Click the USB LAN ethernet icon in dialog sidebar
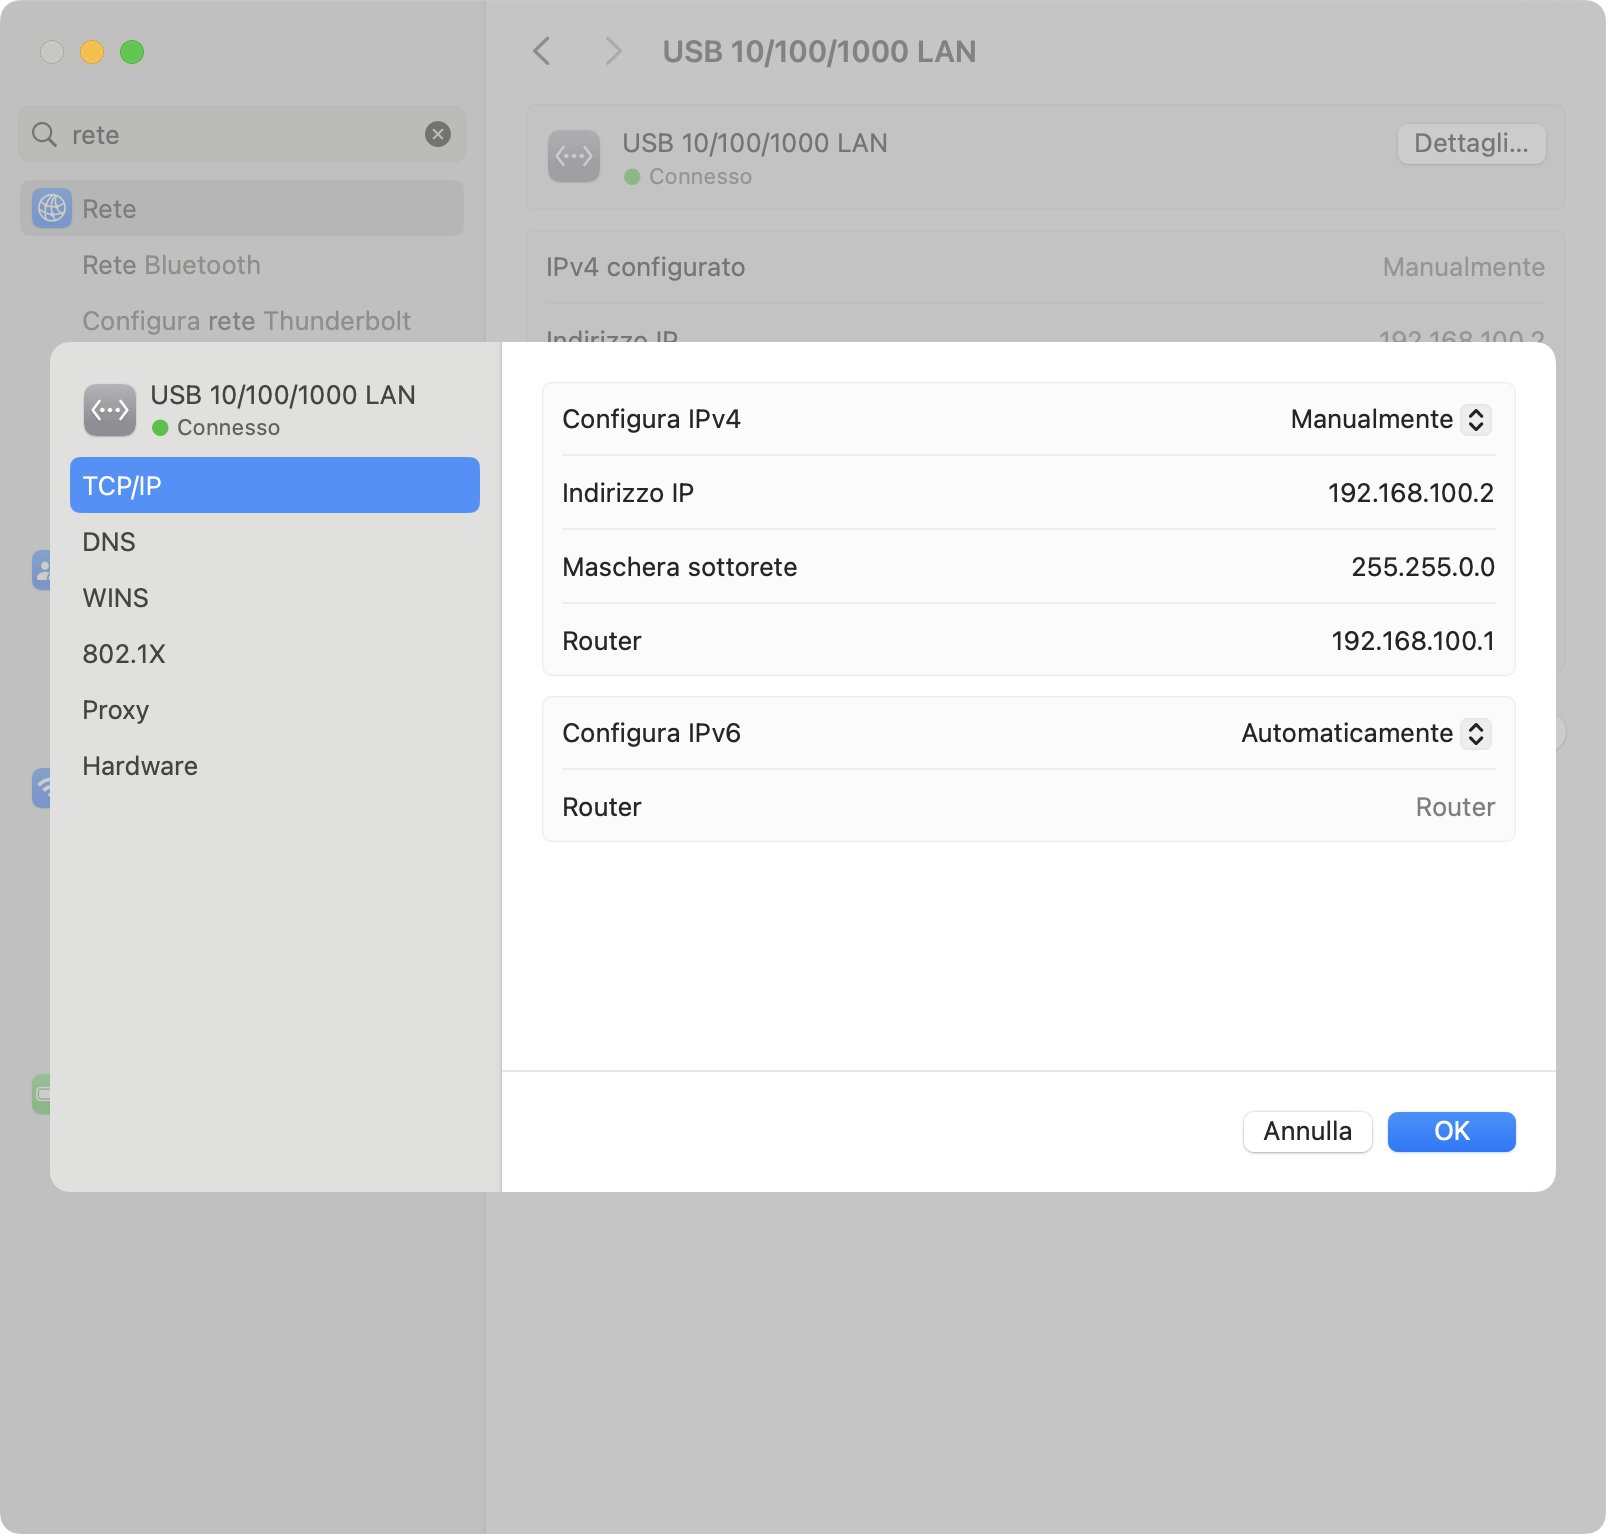The width and height of the screenshot is (1606, 1534). (110, 410)
